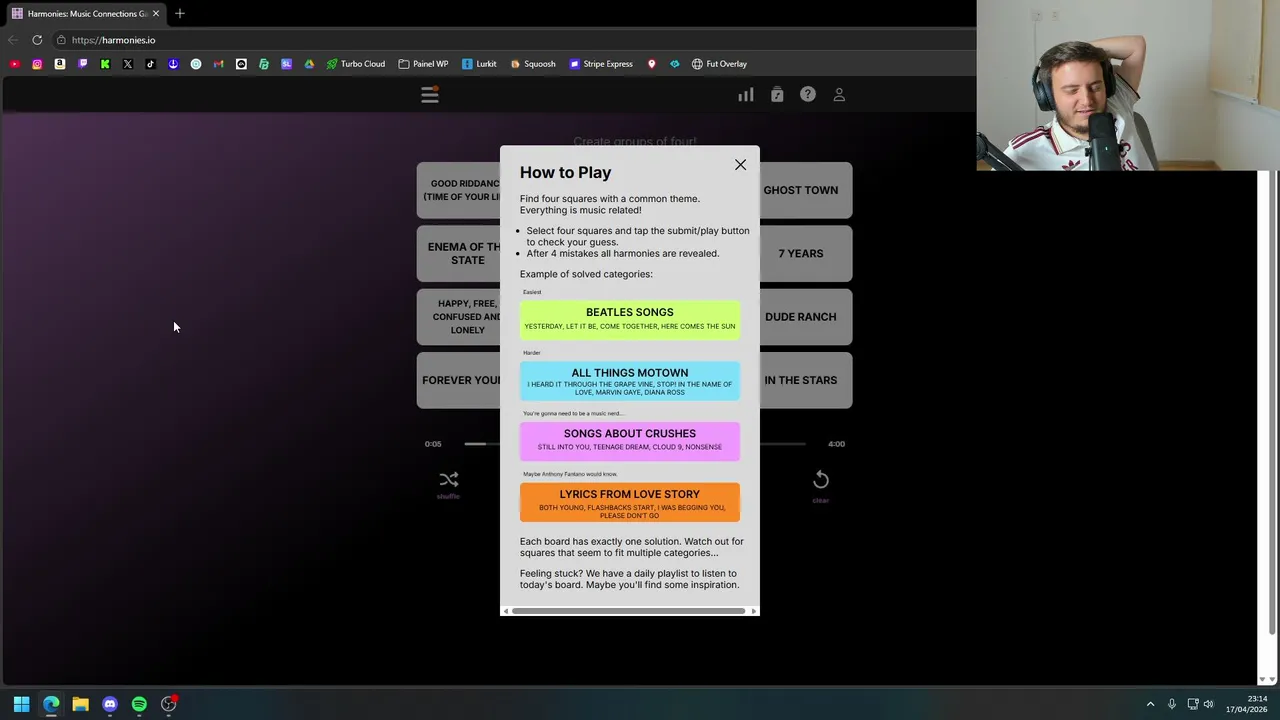Click the SONGS ABOUT CRUSHES example category

[630, 440]
